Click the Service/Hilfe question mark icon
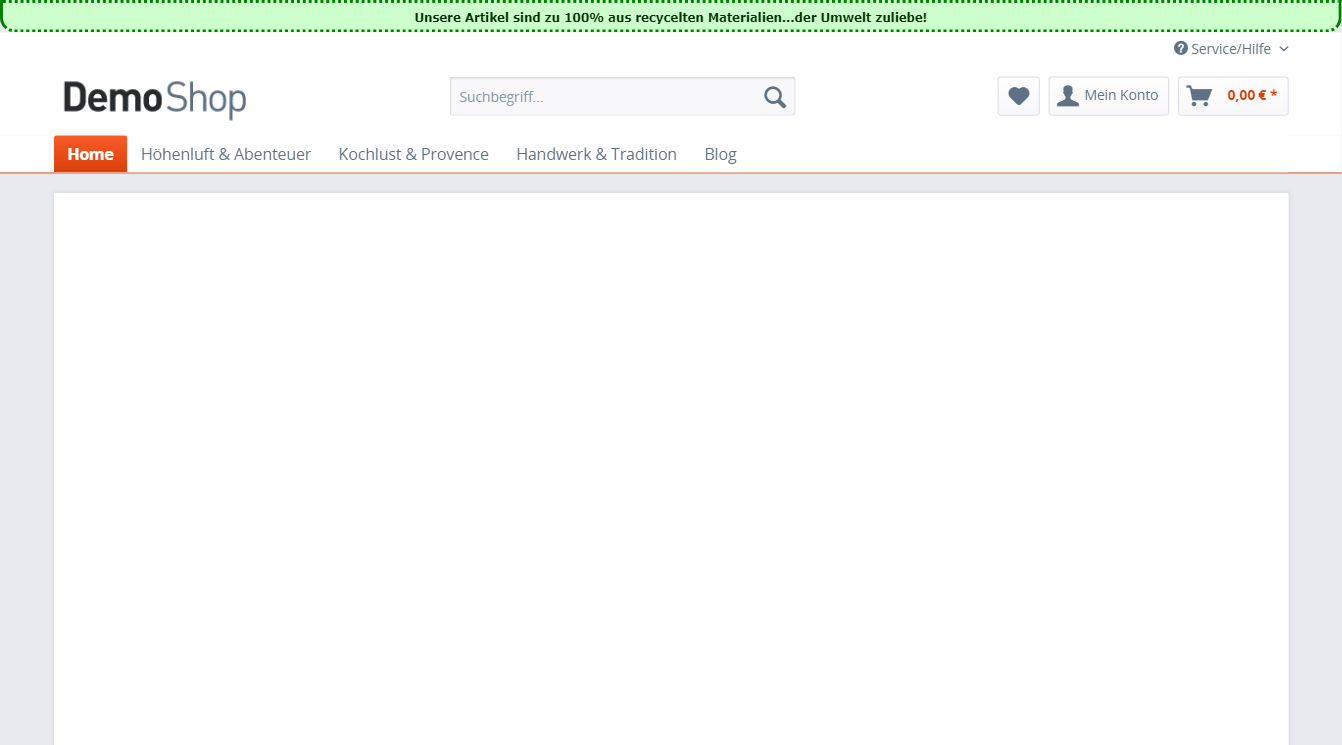This screenshot has height=745, width=1342. tap(1181, 48)
